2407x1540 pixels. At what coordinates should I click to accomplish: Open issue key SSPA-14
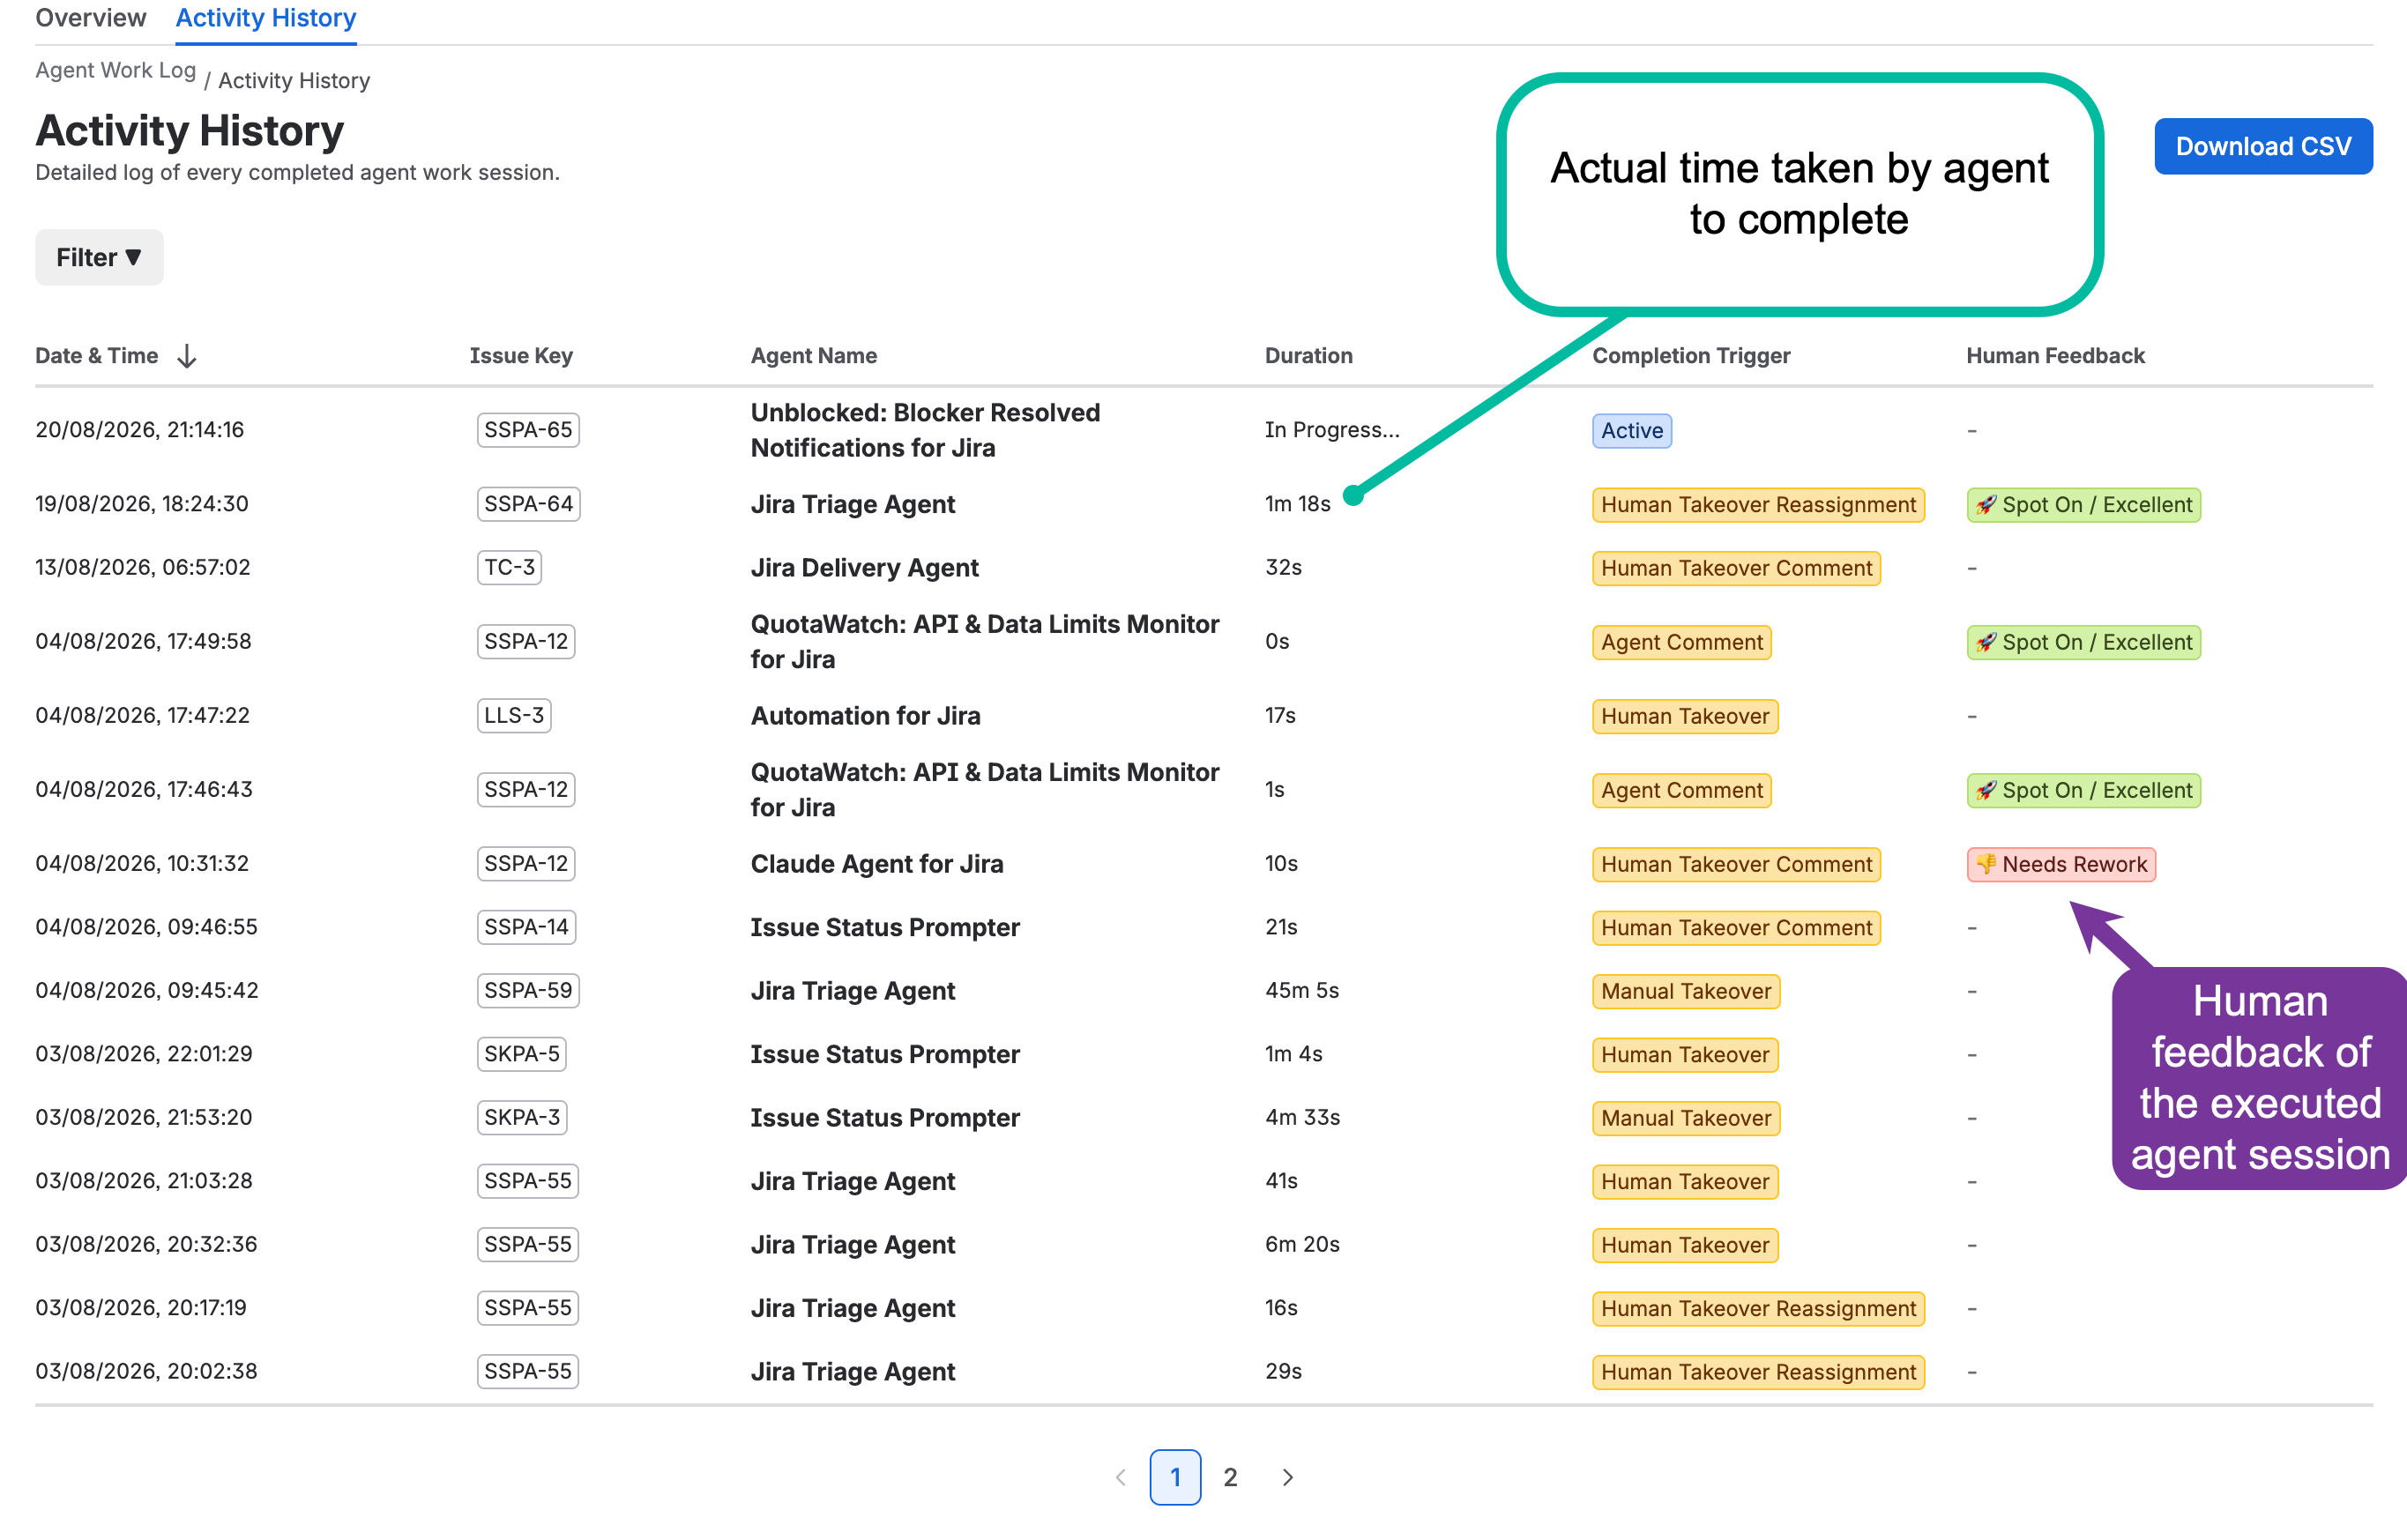coord(526,927)
